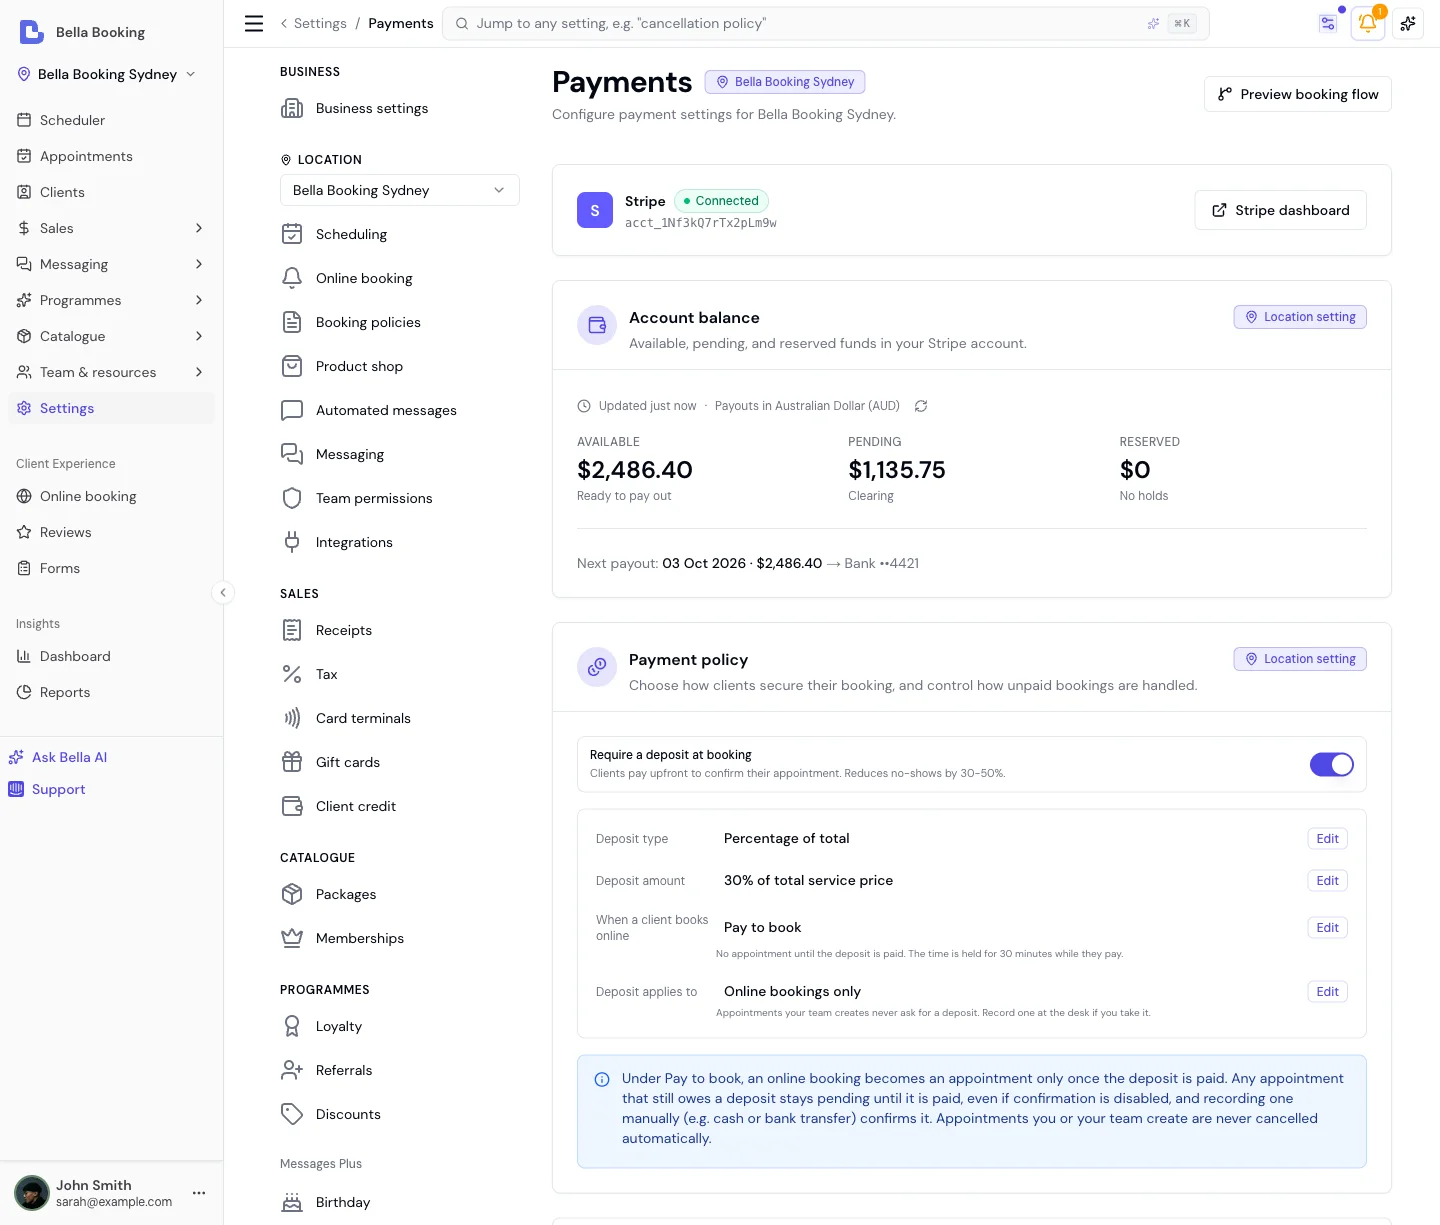This screenshot has width=1440, height=1225.
Task: Expand the Sales sidebar submenu
Action: tap(199, 228)
